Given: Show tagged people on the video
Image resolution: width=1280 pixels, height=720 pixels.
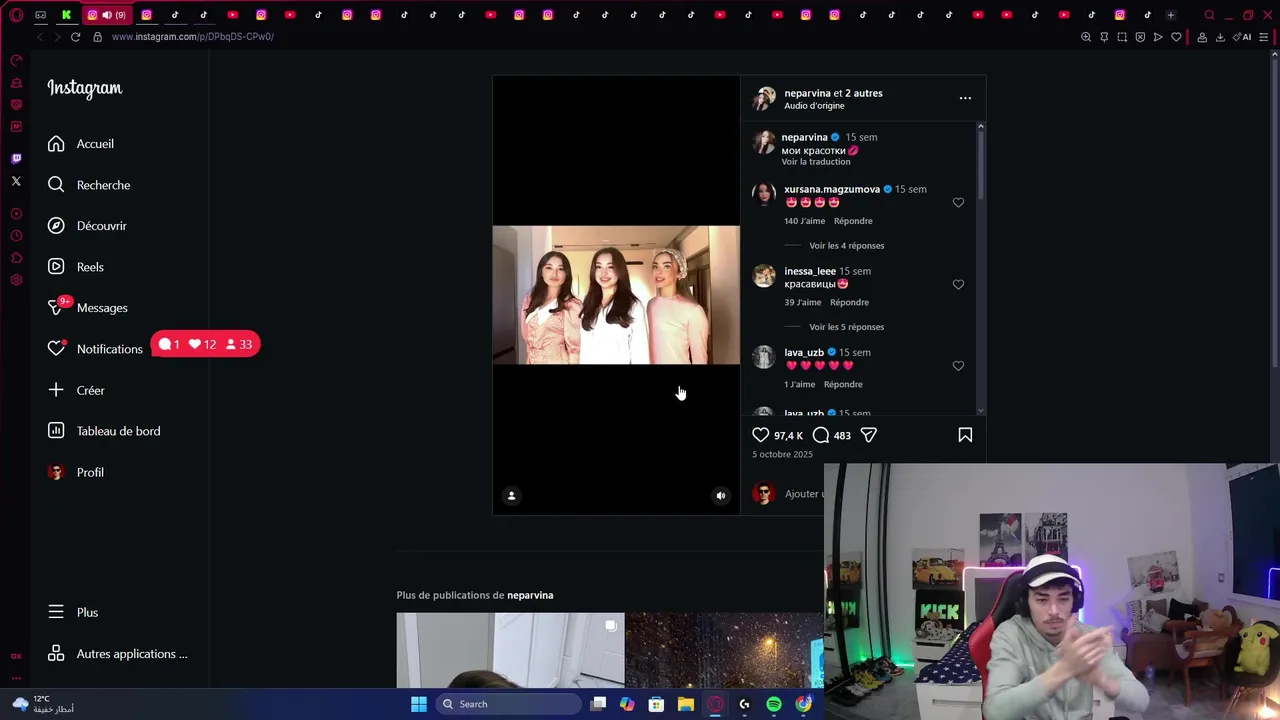Looking at the screenshot, I should click(x=511, y=495).
